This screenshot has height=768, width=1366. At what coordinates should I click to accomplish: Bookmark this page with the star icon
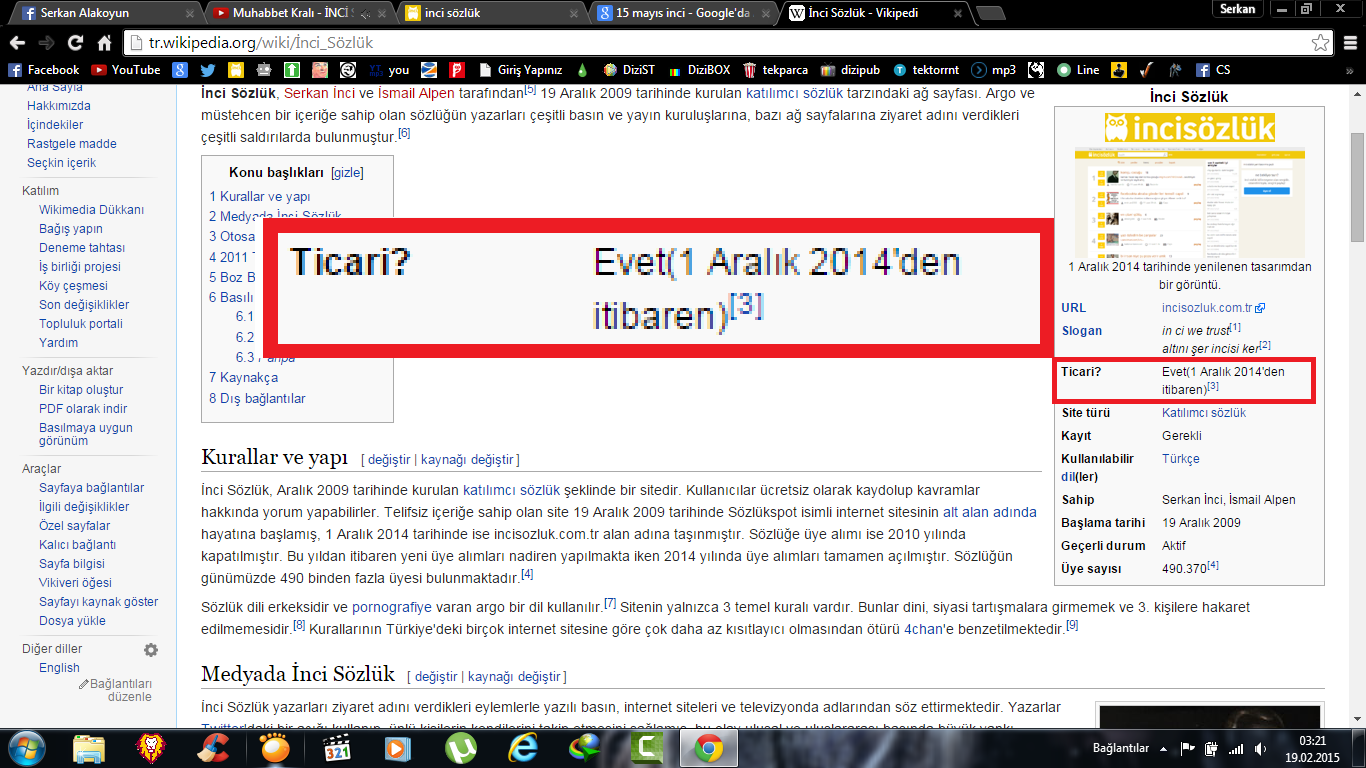pyautogui.click(x=1320, y=44)
